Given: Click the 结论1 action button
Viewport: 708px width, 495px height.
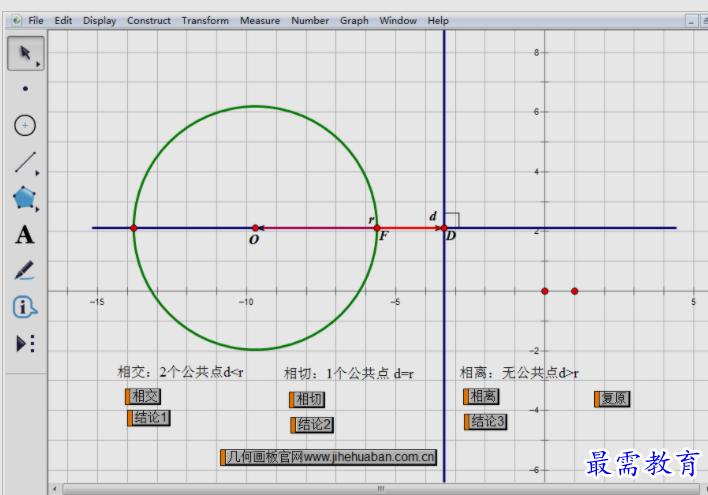Looking at the screenshot, I should 149,417.
